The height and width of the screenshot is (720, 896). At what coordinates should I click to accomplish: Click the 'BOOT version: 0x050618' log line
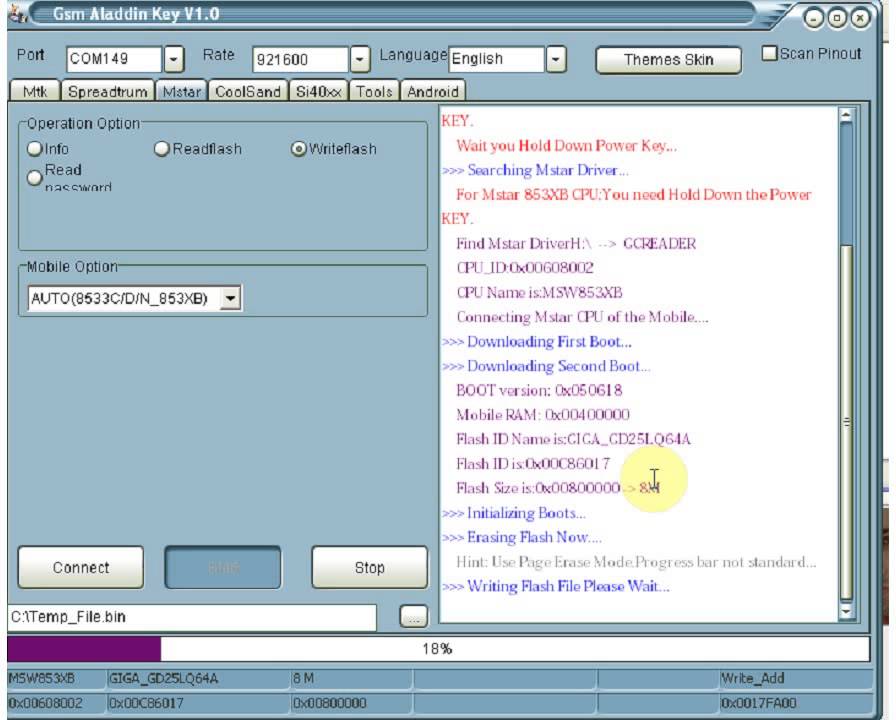539,390
